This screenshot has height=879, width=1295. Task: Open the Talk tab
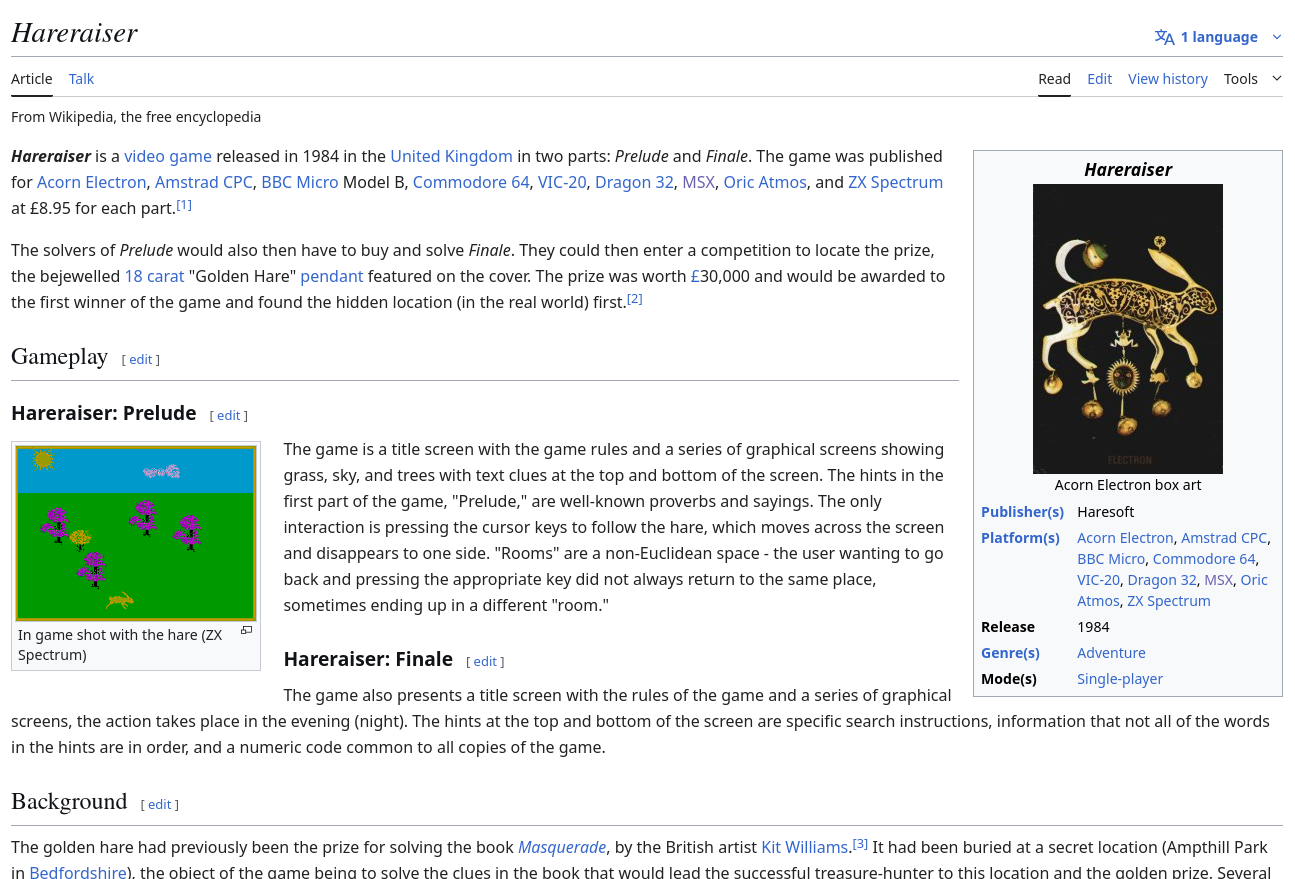pos(82,79)
